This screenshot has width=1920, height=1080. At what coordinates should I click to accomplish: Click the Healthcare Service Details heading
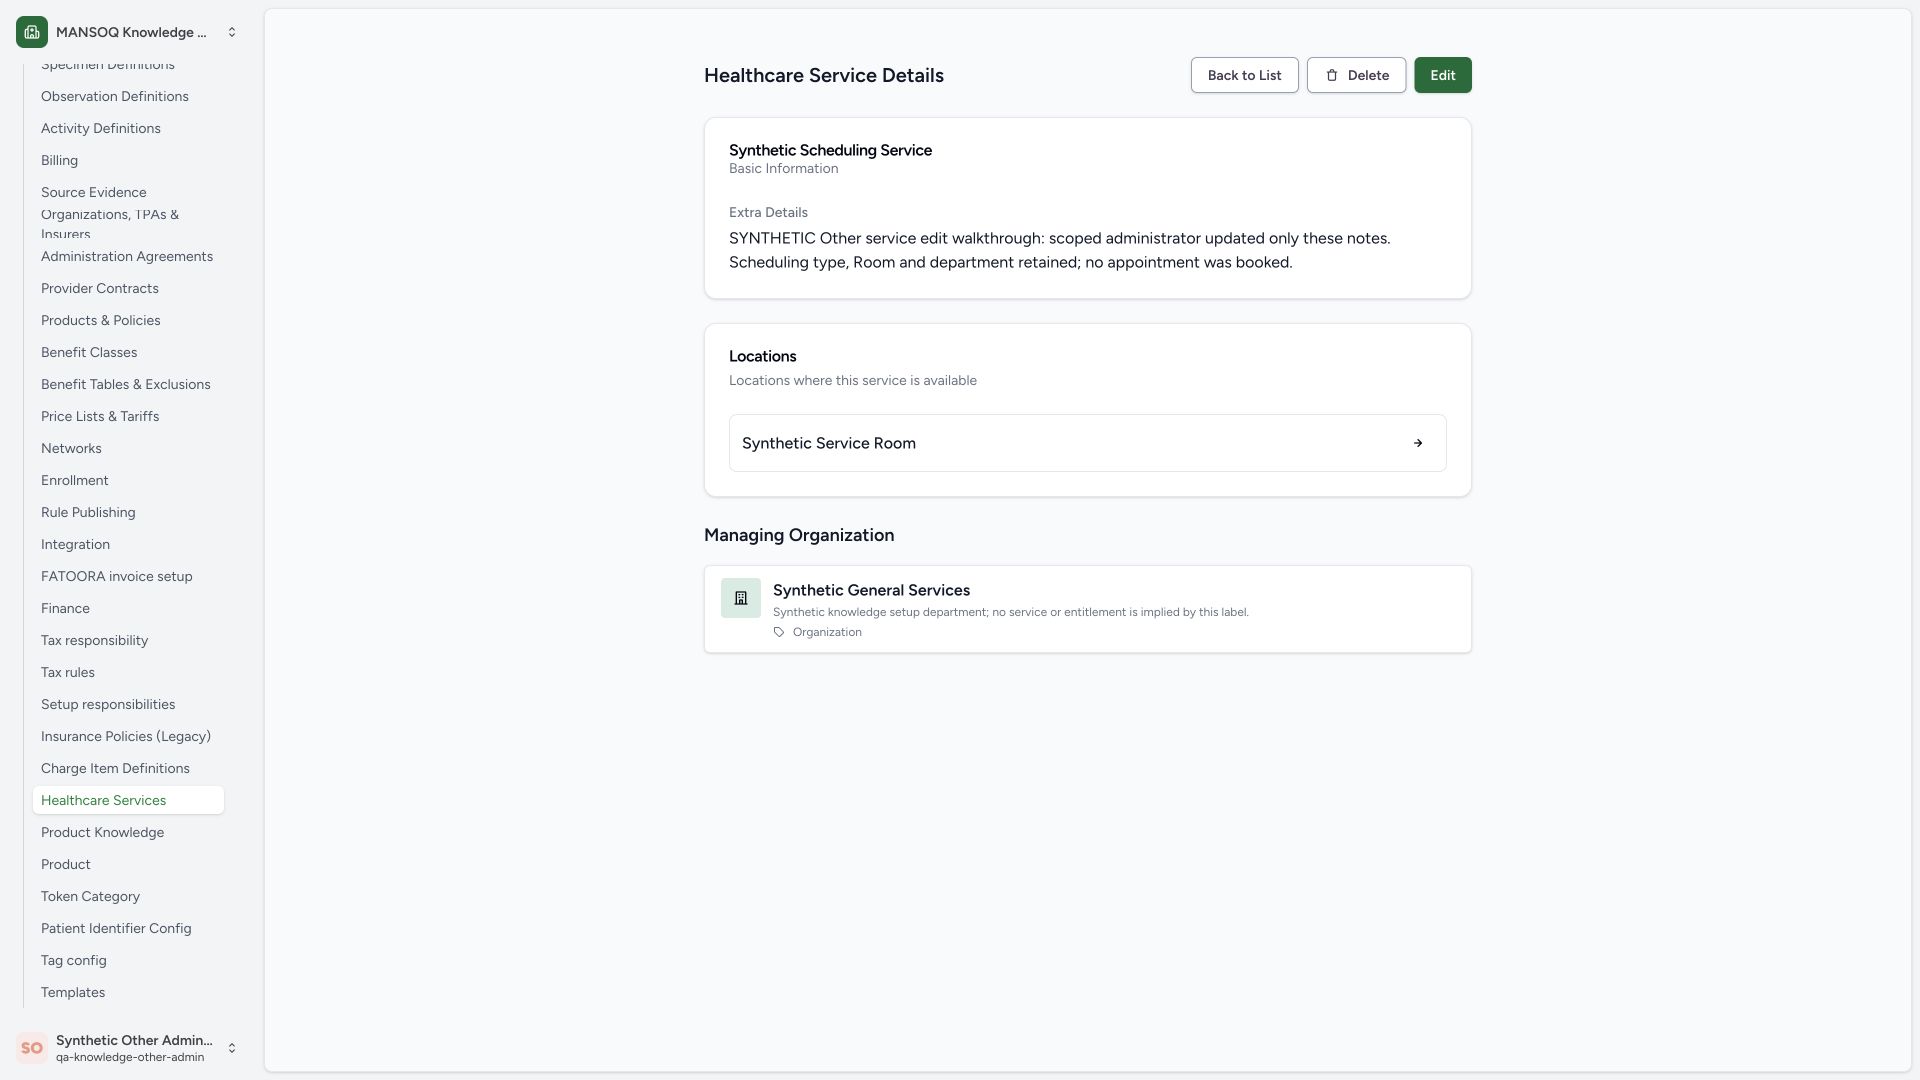click(824, 75)
